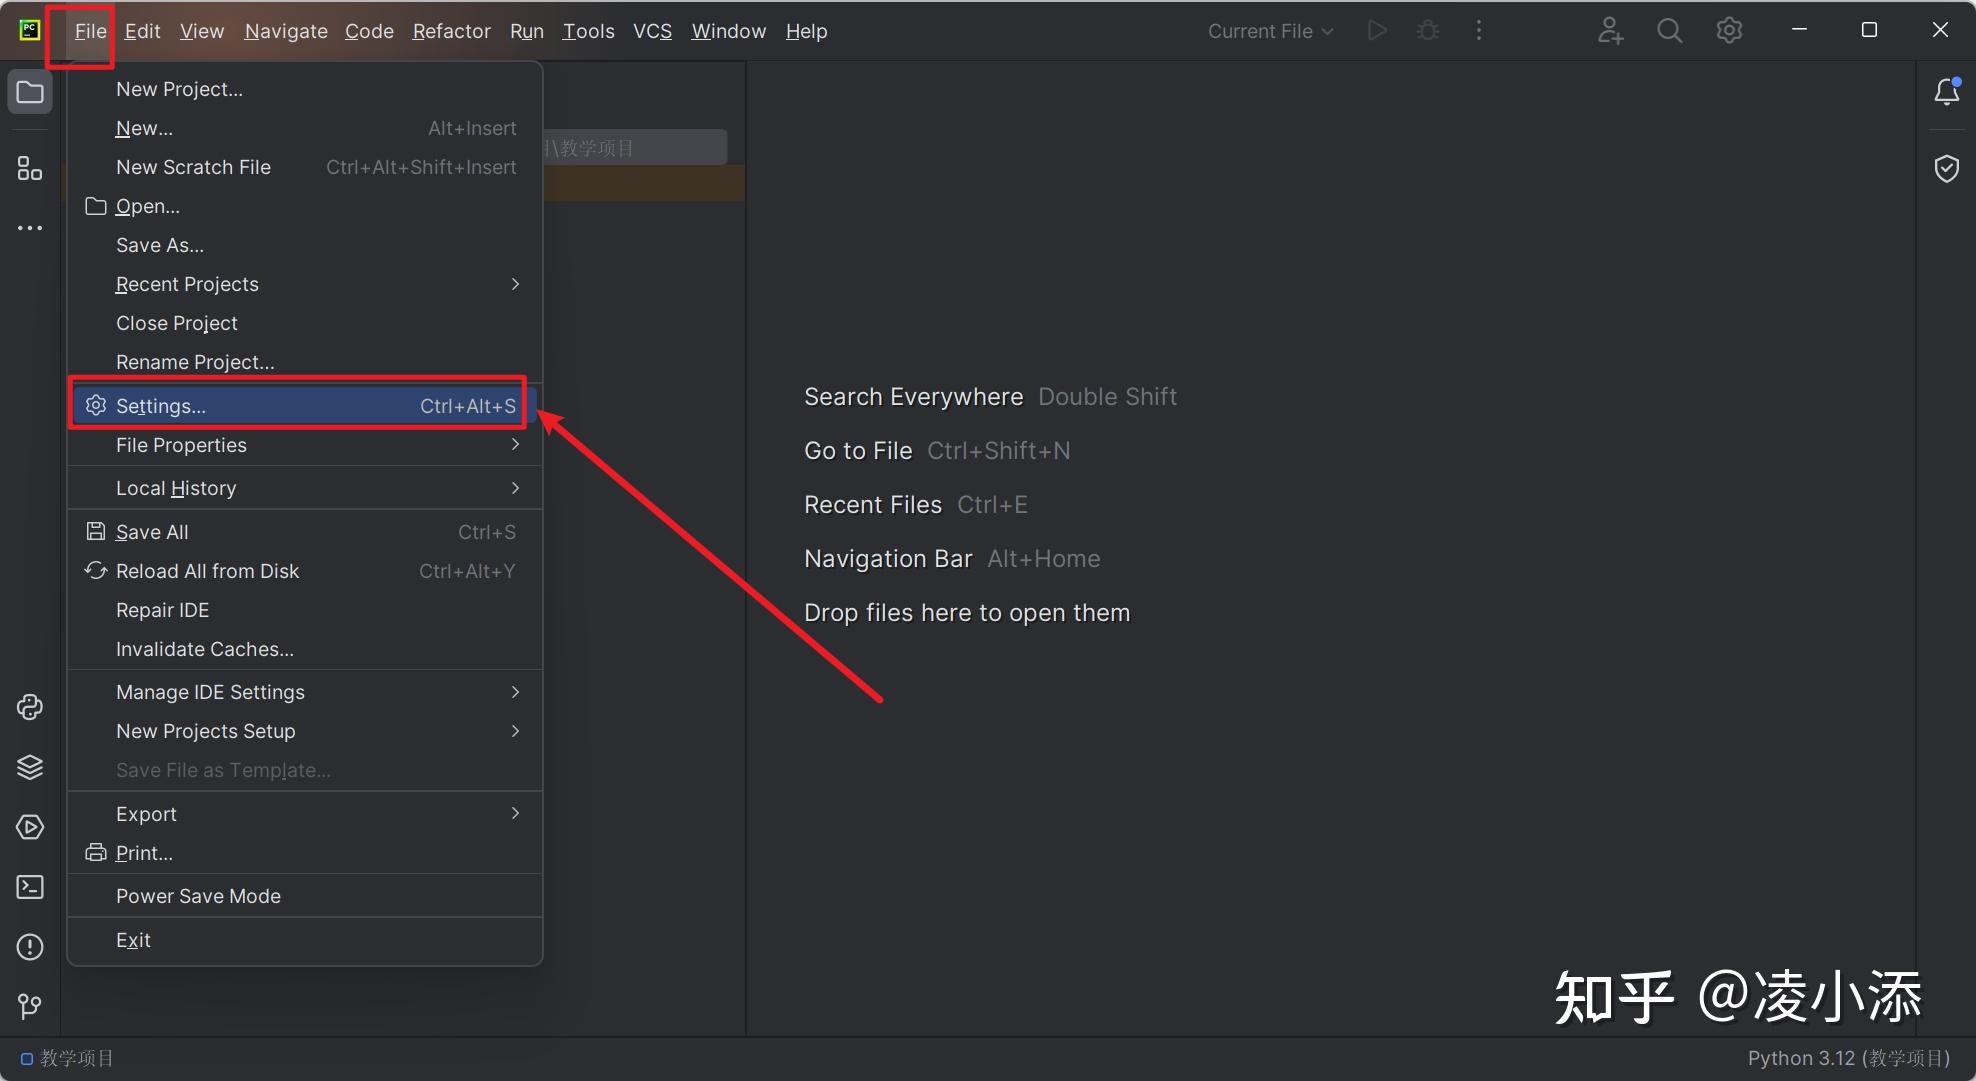Click the Code With Me icon
Screen dimensions: 1976x1081
click(x=1609, y=31)
